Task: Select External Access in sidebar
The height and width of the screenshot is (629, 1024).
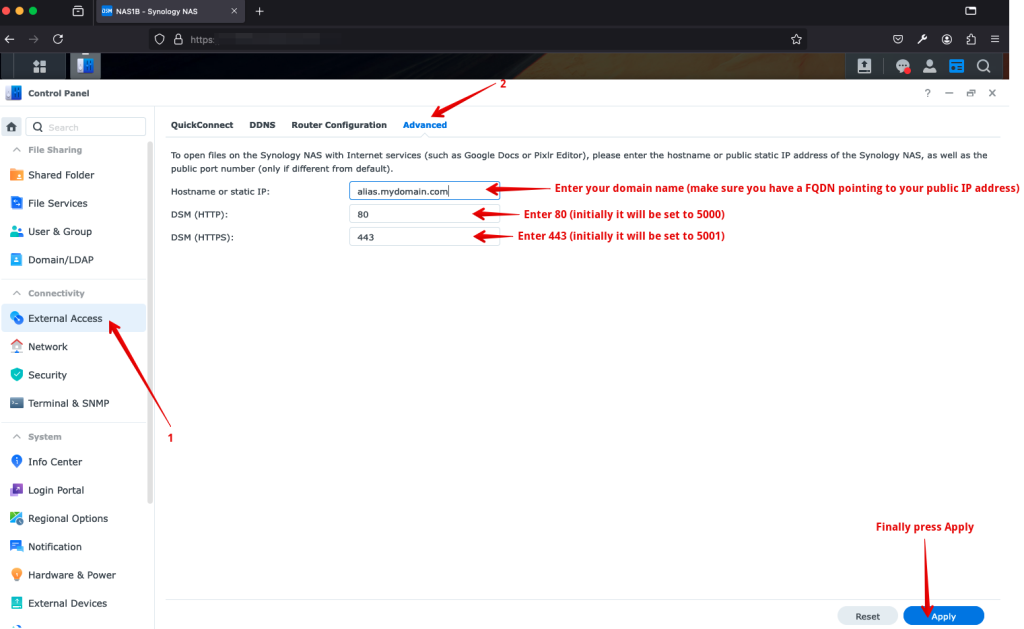Action: (x=74, y=318)
